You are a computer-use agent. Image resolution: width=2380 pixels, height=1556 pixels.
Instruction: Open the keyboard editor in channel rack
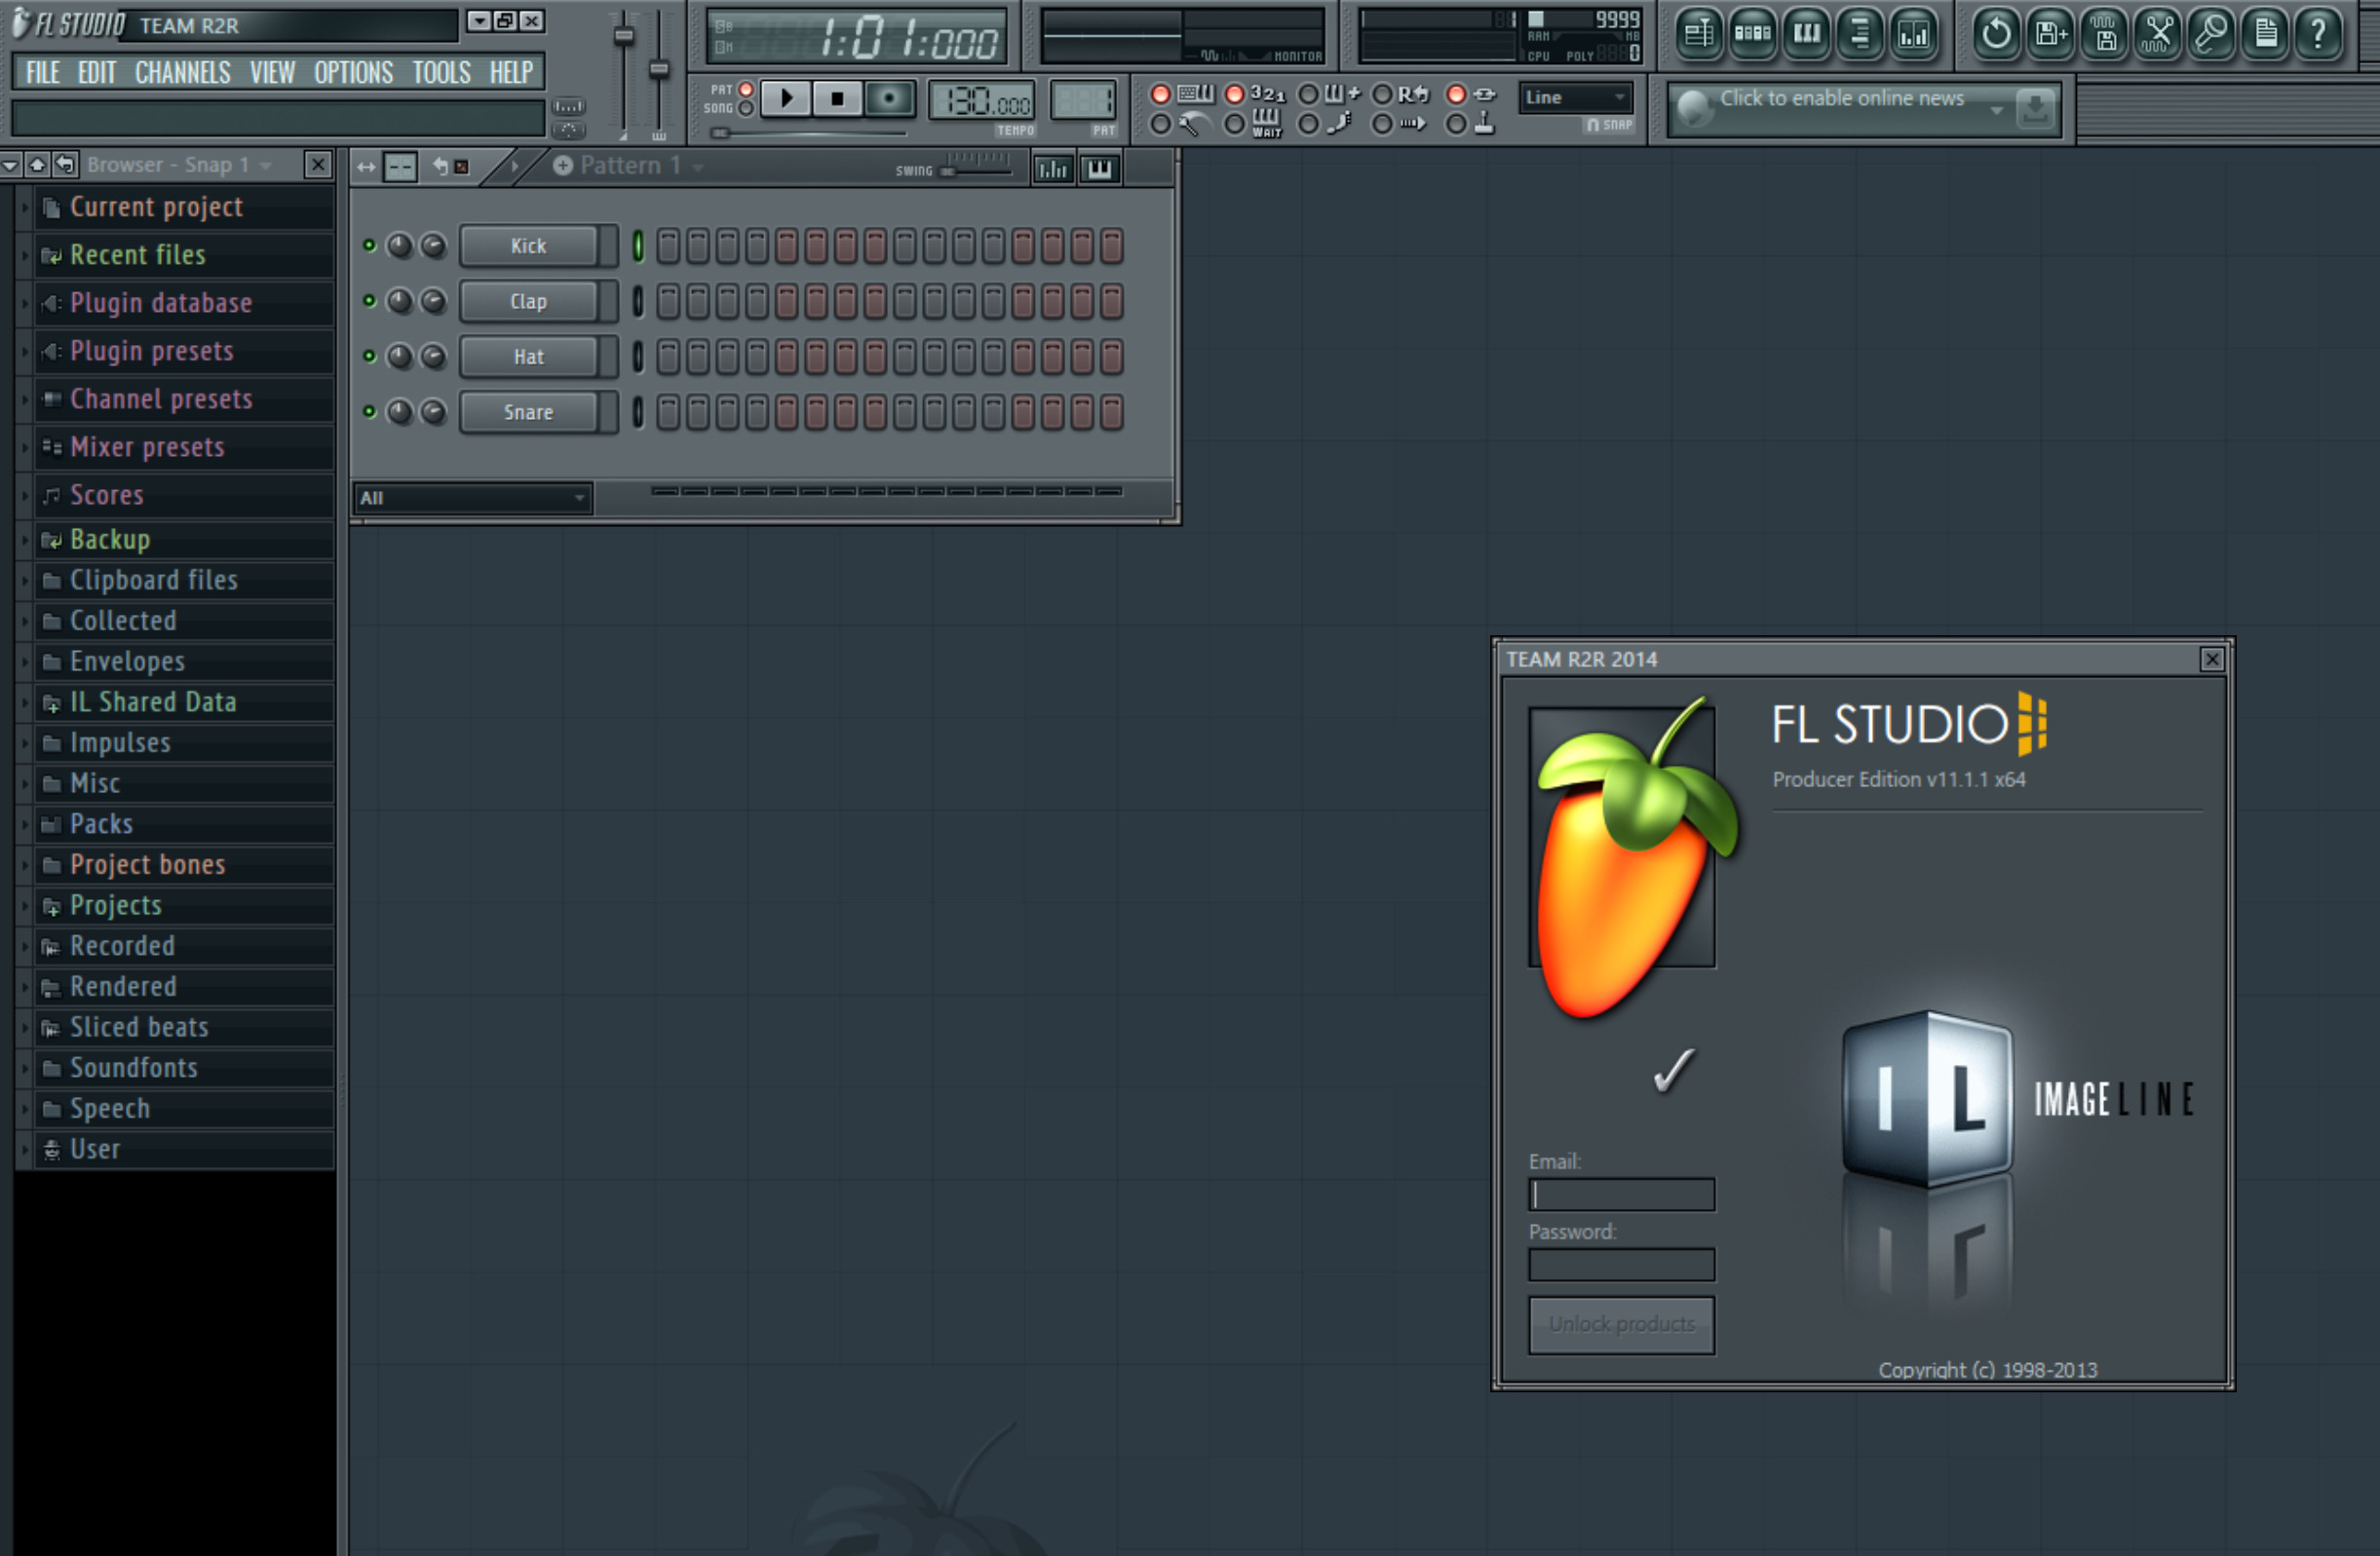point(1099,169)
